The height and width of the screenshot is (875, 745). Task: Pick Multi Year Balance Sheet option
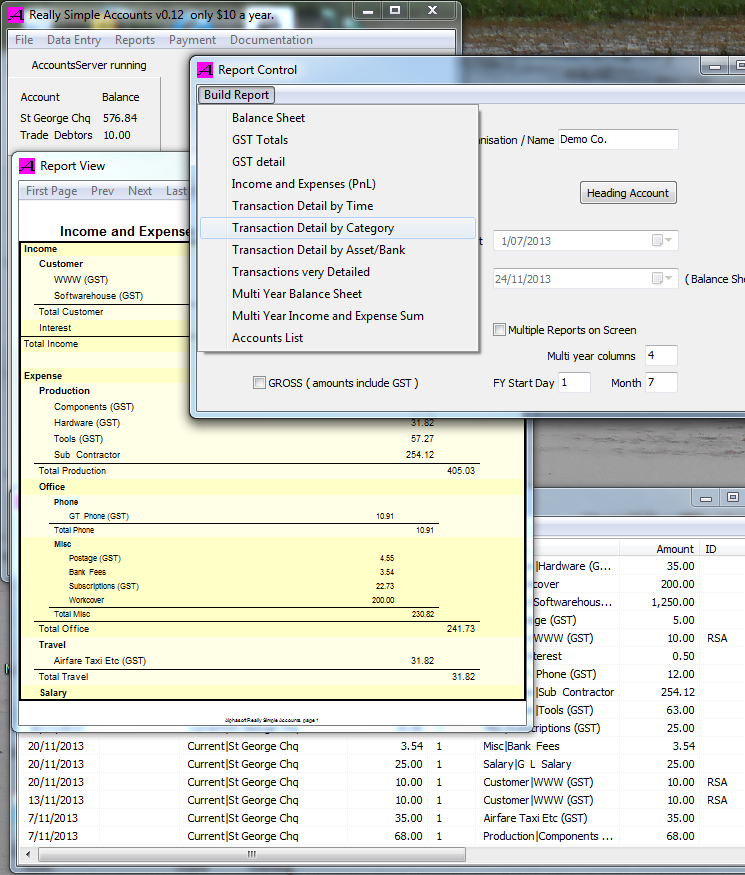tap(297, 294)
